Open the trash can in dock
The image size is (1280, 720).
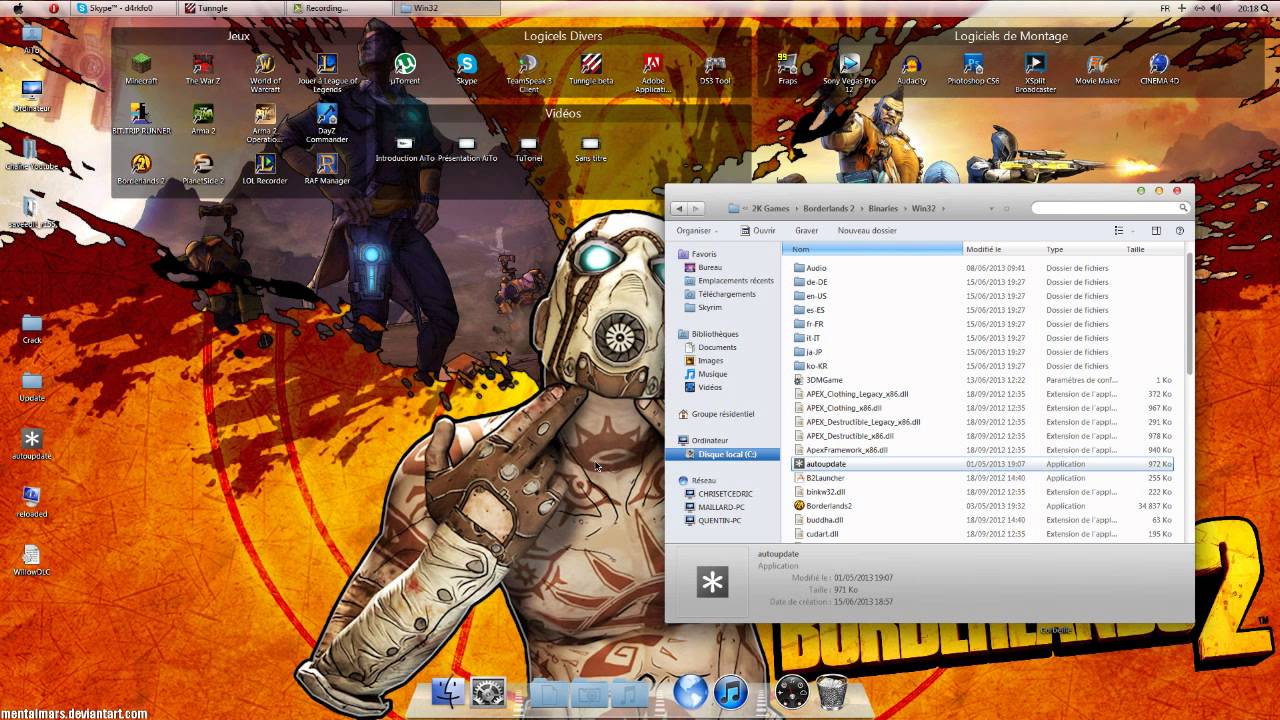pos(832,691)
